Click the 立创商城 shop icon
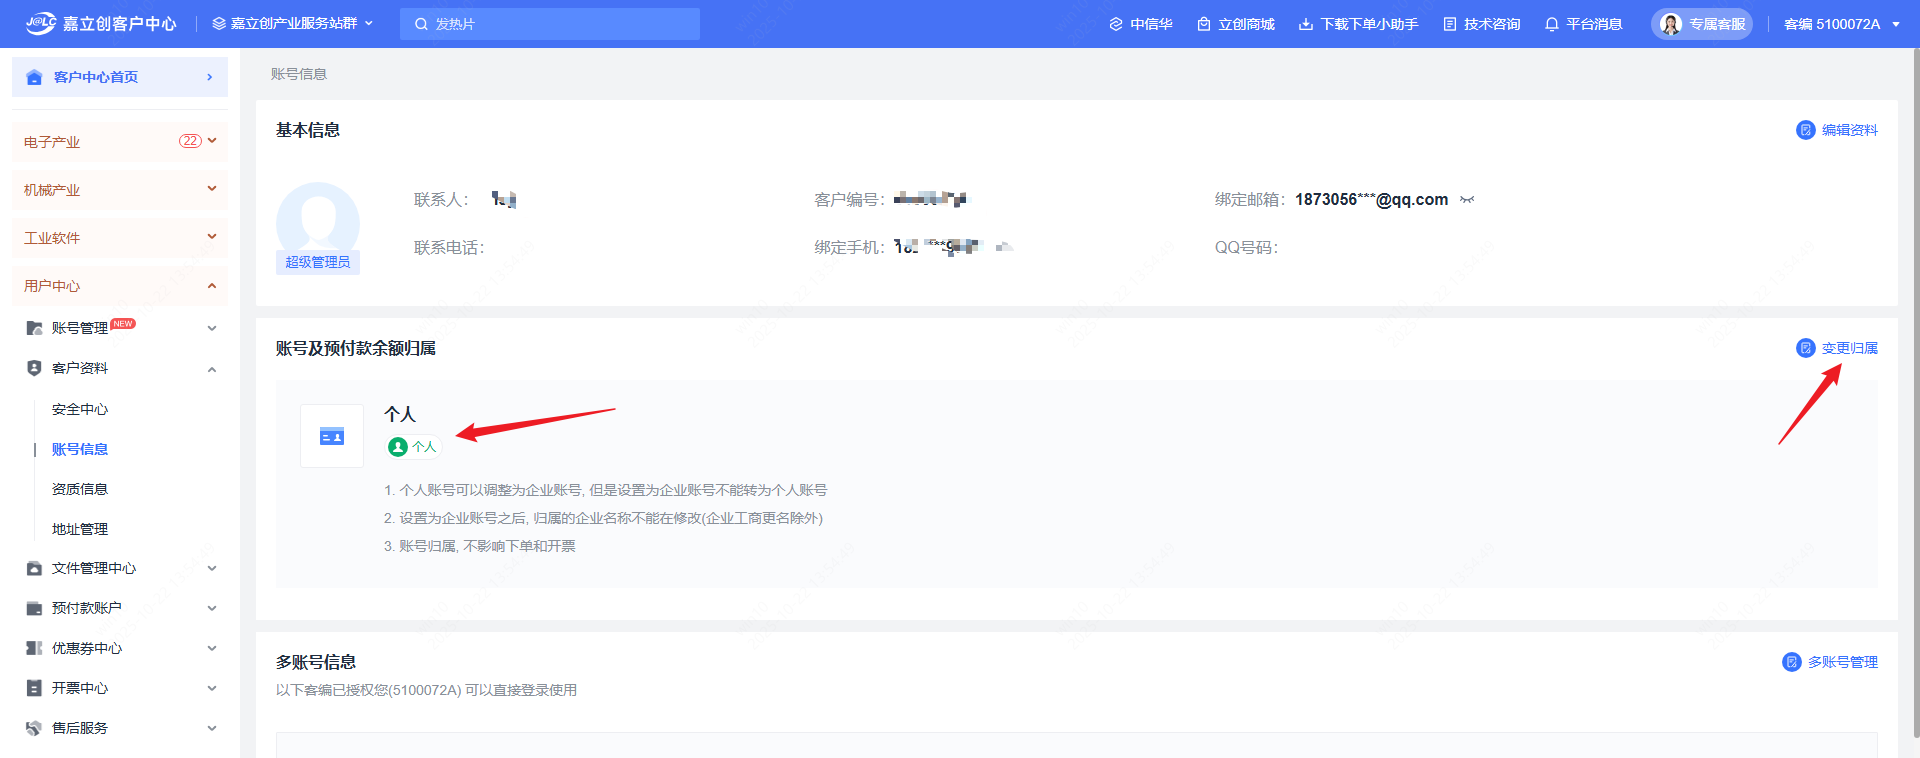 pyautogui.click(x=1204, y=24)
